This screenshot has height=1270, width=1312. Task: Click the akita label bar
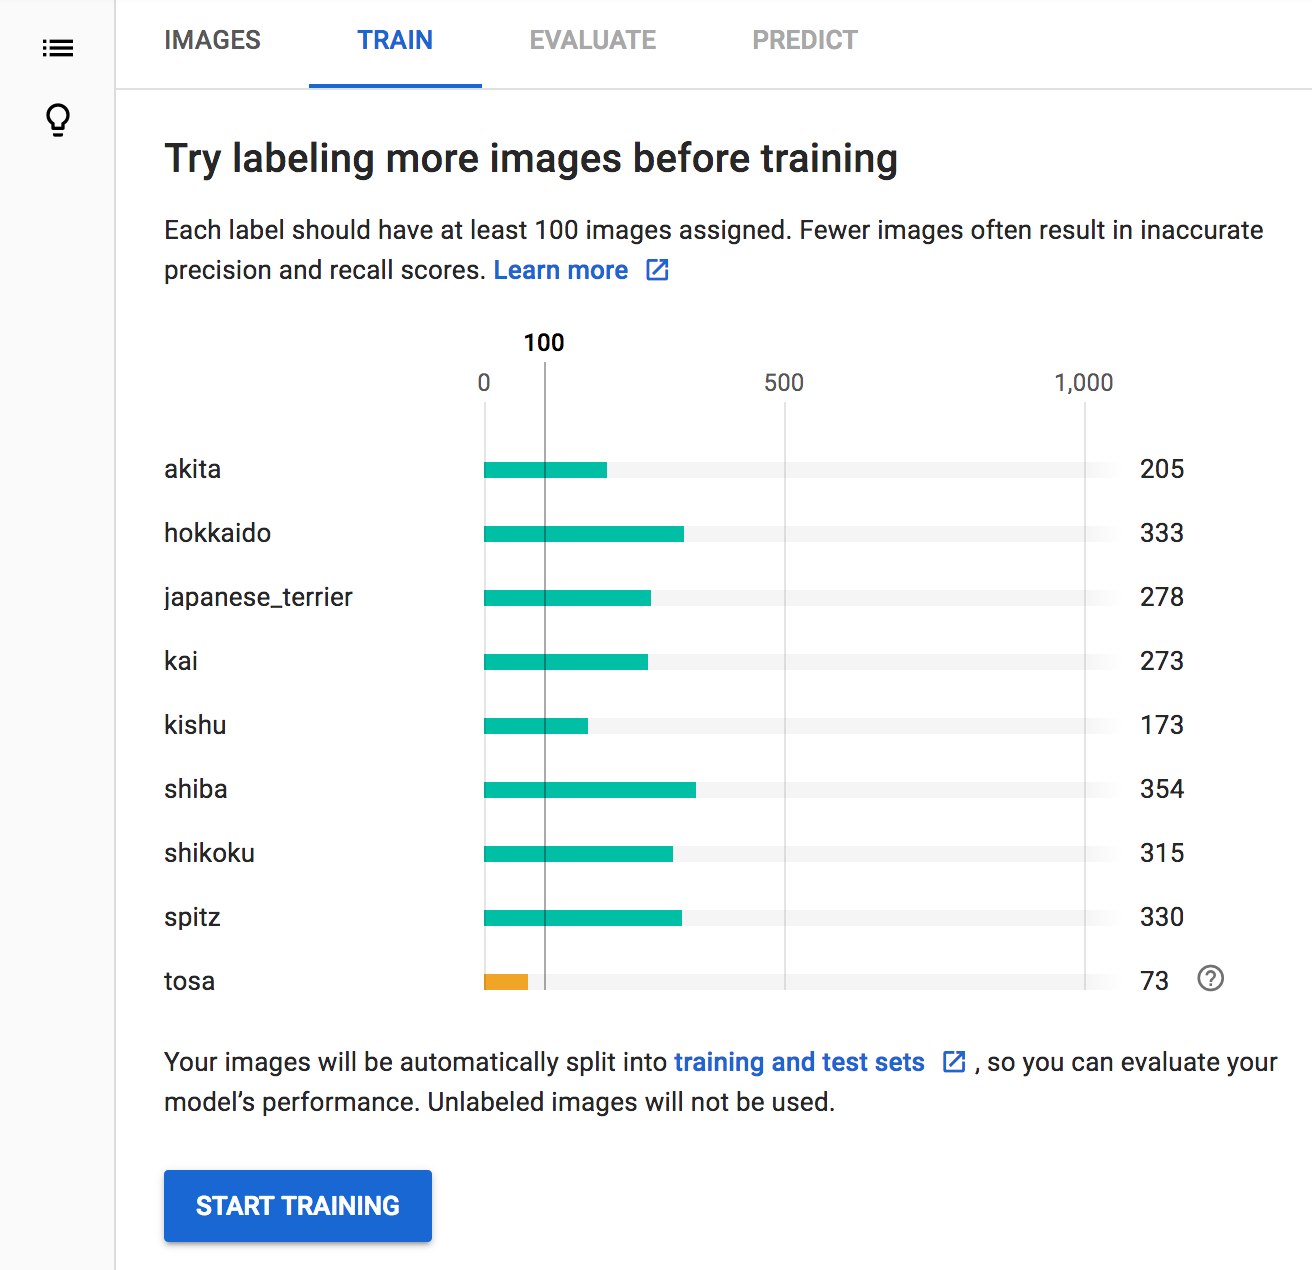545,470
